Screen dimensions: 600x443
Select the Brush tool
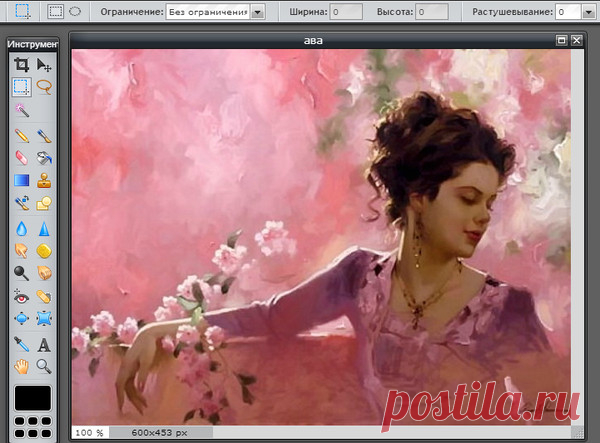[44, 136]
